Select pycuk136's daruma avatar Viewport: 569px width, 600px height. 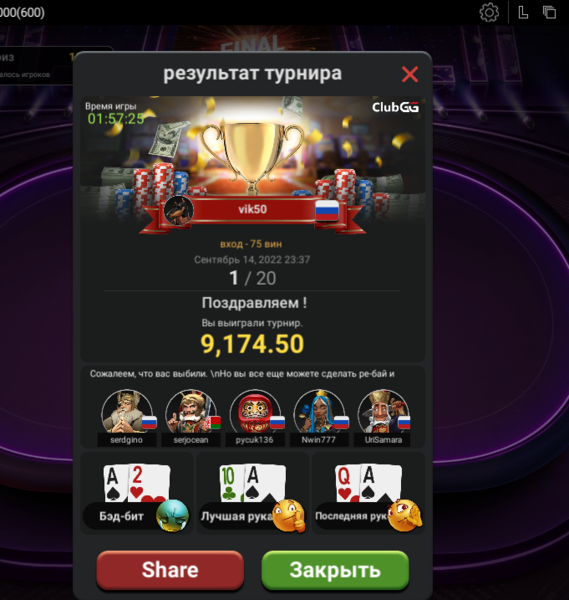click(255, 411)
